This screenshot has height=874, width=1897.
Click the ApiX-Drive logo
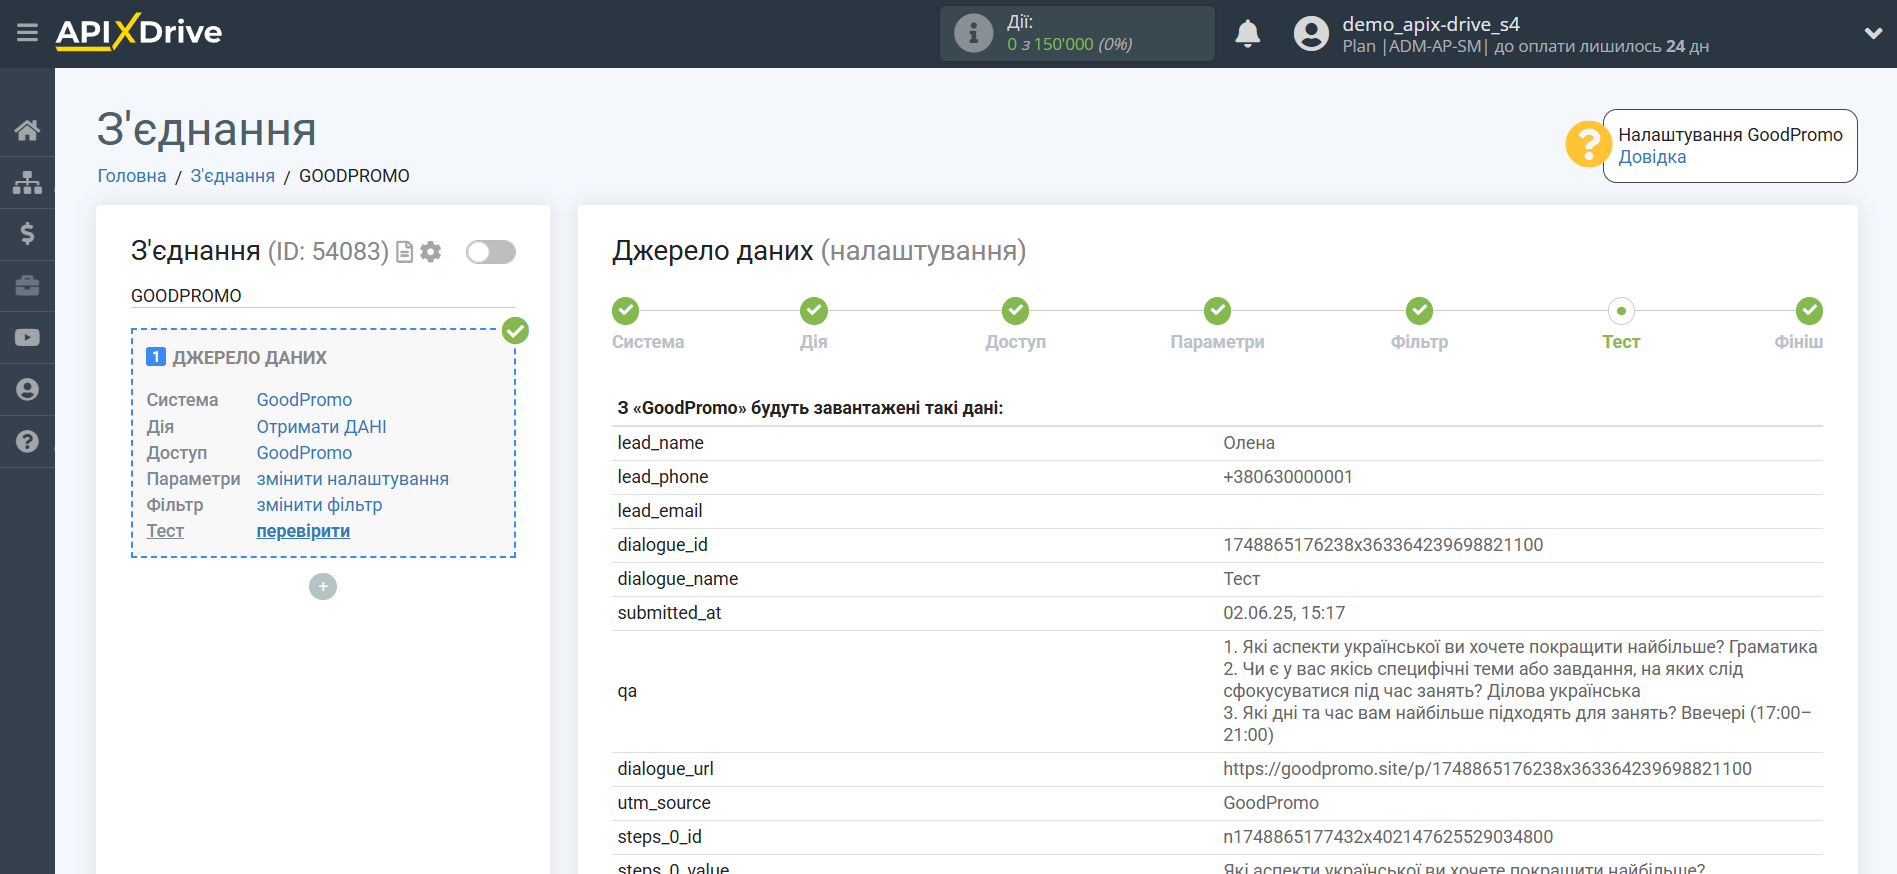pos(139,32)
